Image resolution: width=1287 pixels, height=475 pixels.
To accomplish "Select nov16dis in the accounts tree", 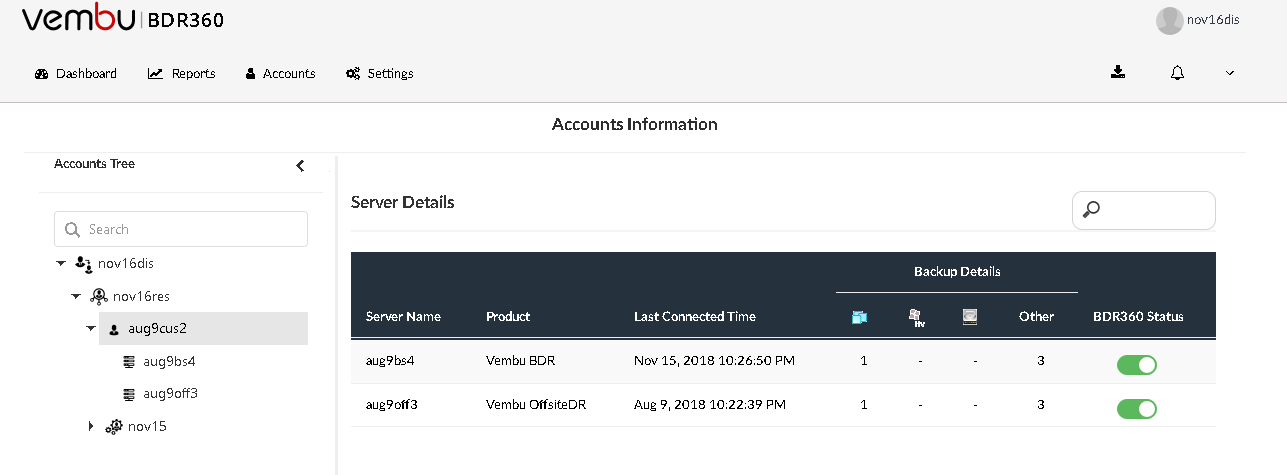I will (125, 263).
